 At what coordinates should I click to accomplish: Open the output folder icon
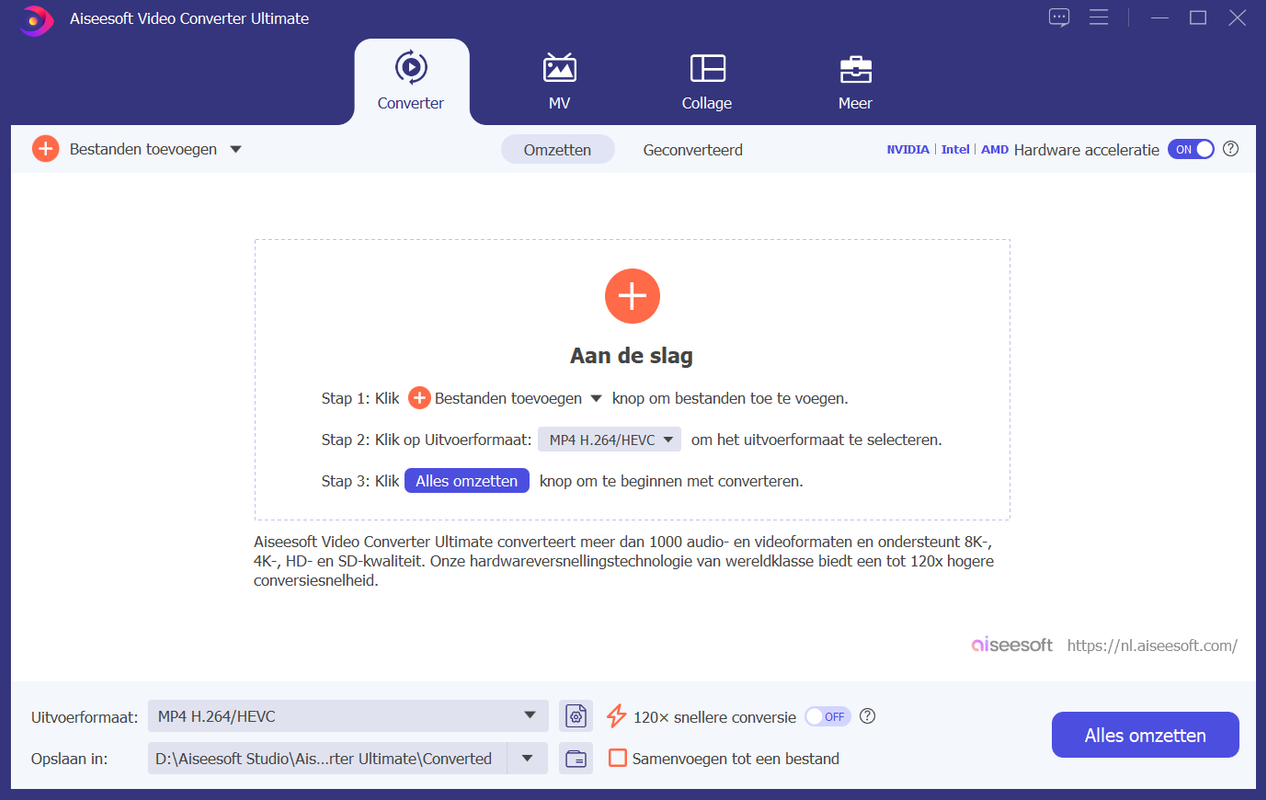click(576, 758)
